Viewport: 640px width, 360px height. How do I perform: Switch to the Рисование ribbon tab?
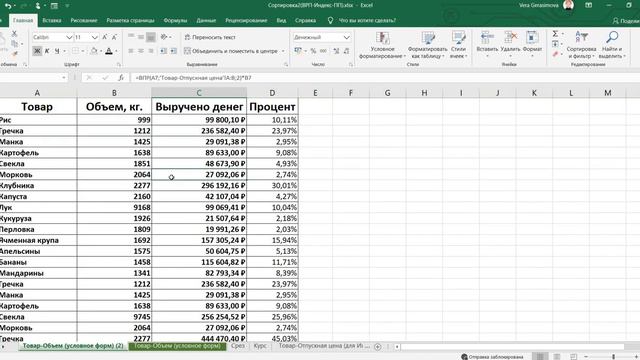click(x=84, y=20)
